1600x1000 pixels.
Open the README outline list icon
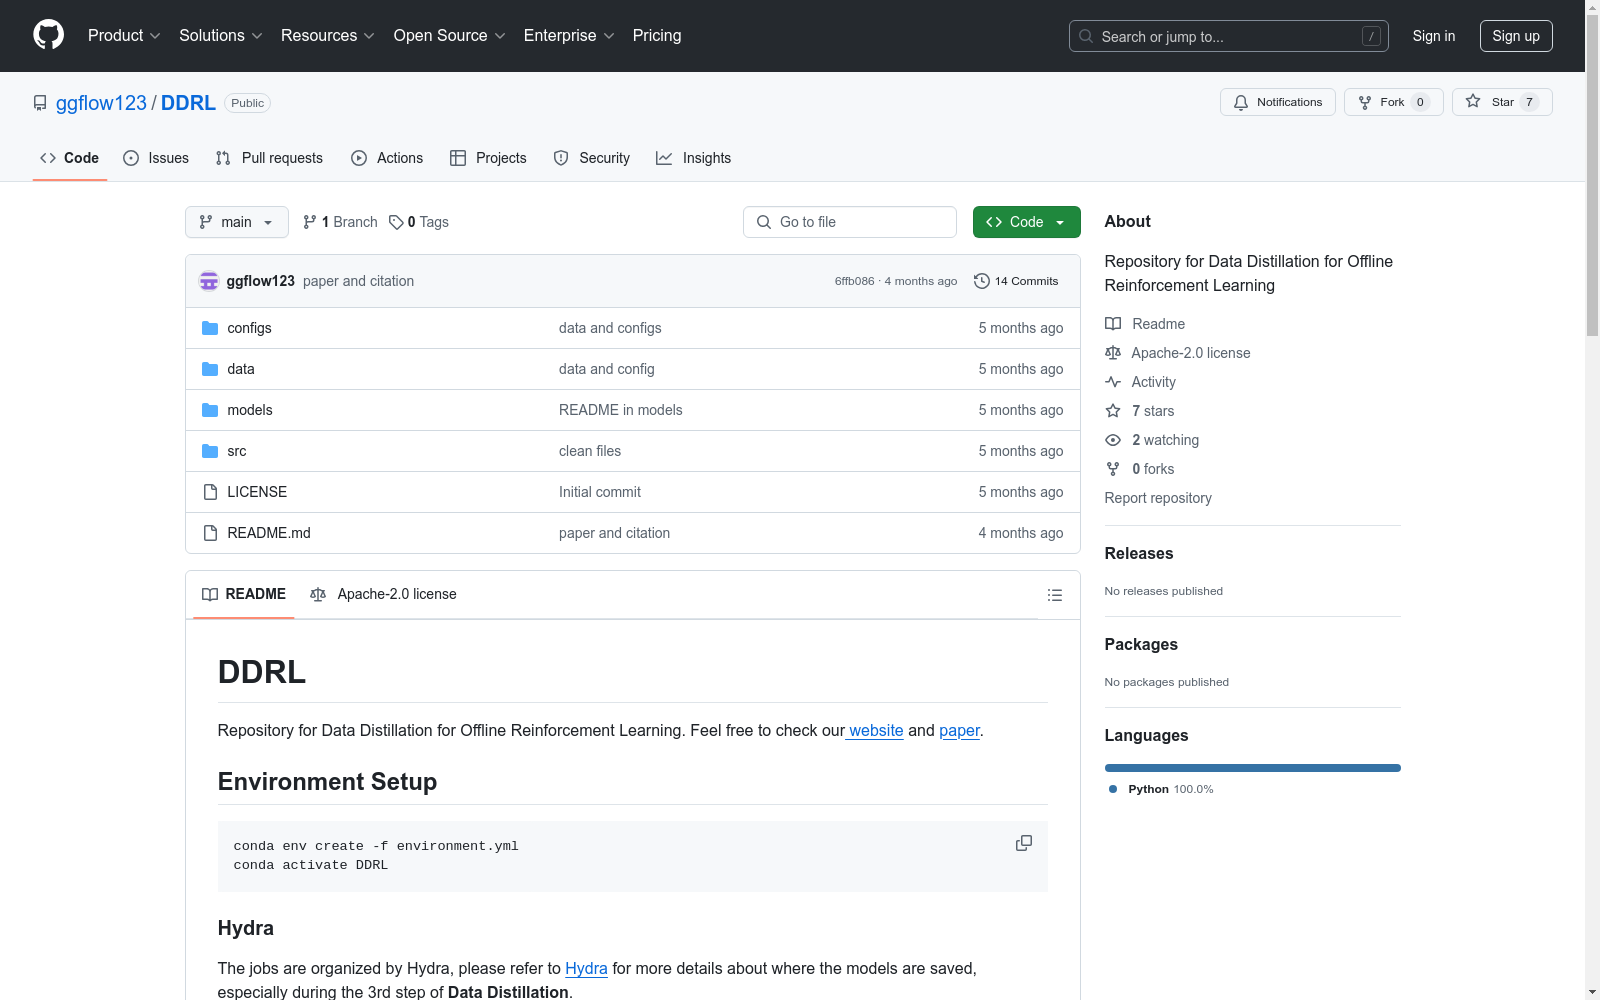(x=1055, y=595)
